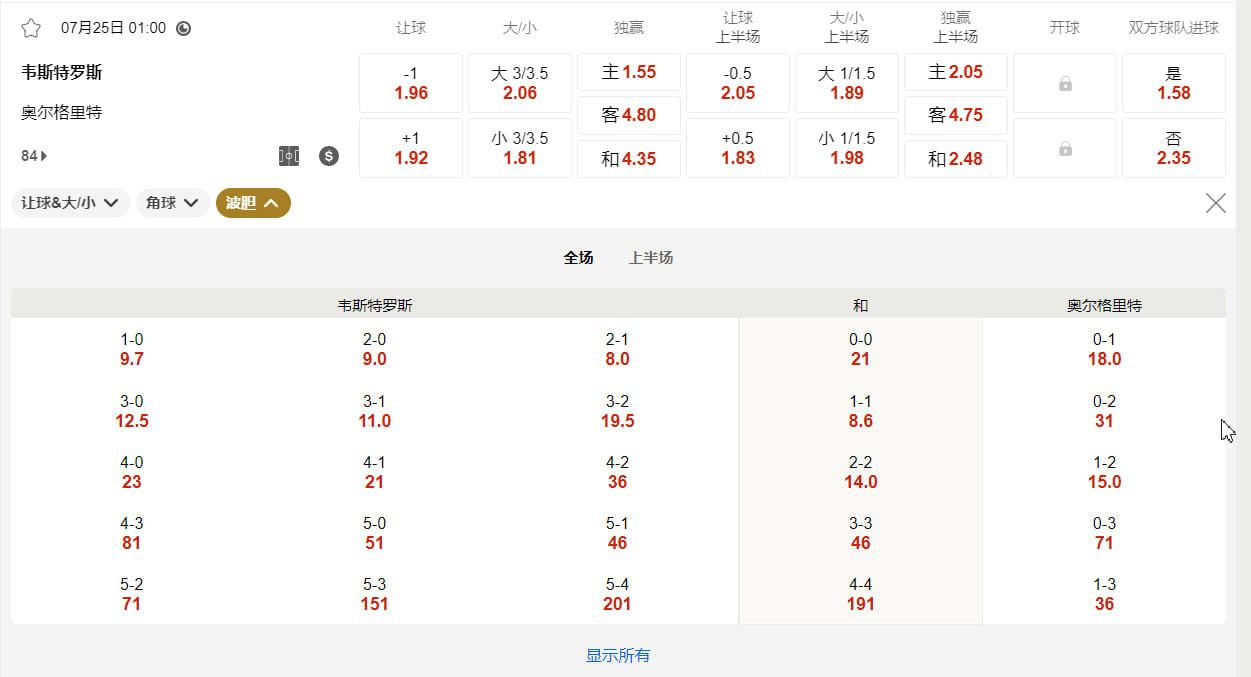Choose correct score 3-1 at 11.0
The width and height of the screenshot is (1251, 677).
pyautogui.click(x=375, y=411)
